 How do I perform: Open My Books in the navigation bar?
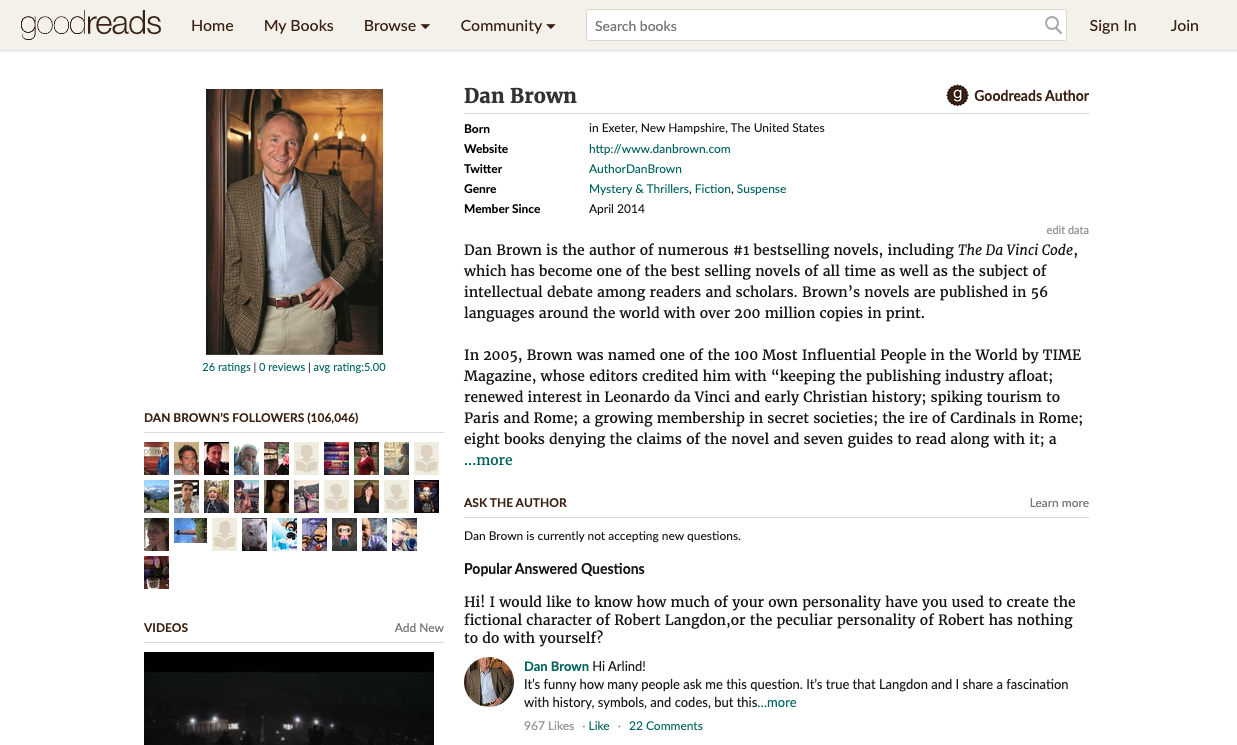299,25
